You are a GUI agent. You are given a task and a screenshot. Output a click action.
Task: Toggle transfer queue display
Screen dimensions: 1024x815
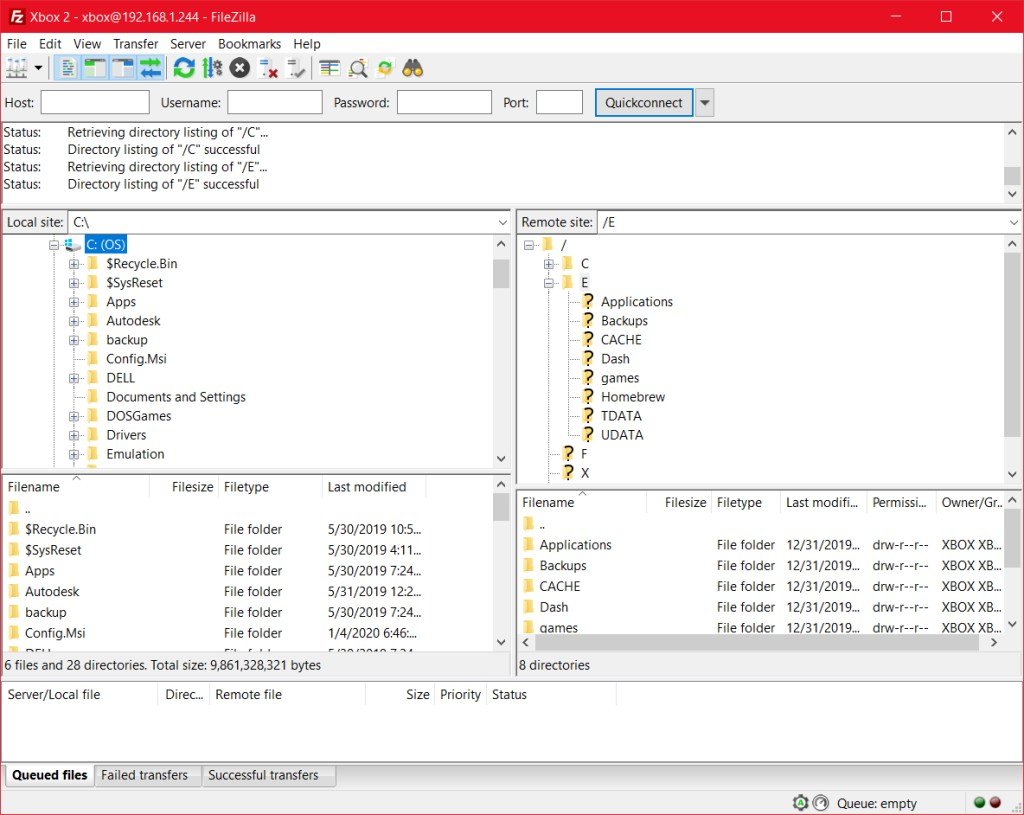pos(150,68)
